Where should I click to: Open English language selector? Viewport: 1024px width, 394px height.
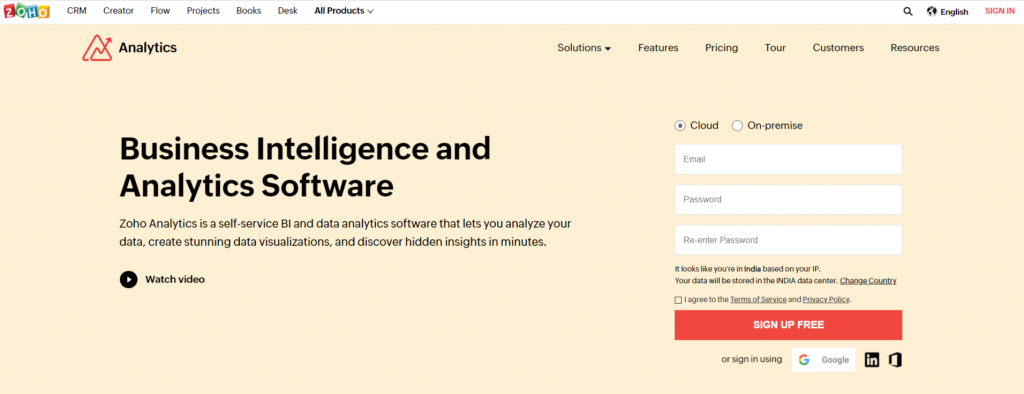[954, 12]
